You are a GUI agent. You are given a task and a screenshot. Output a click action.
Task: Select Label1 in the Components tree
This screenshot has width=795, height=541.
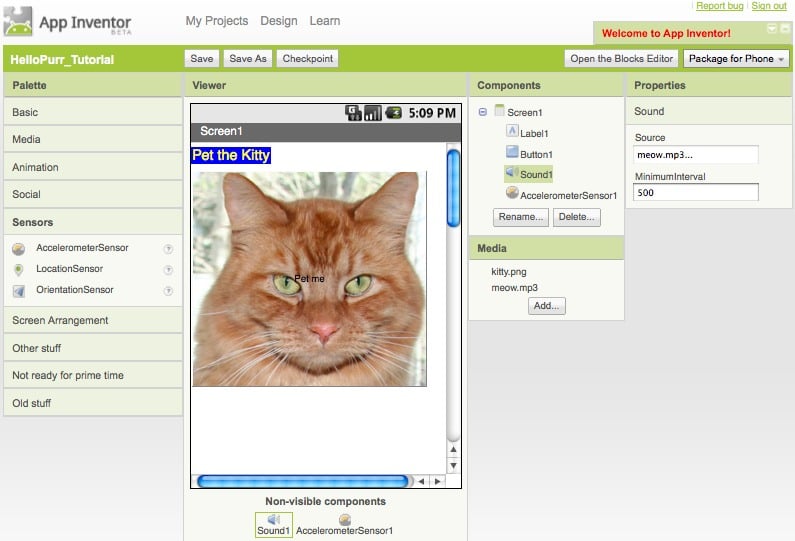click(x=534, y=133)
